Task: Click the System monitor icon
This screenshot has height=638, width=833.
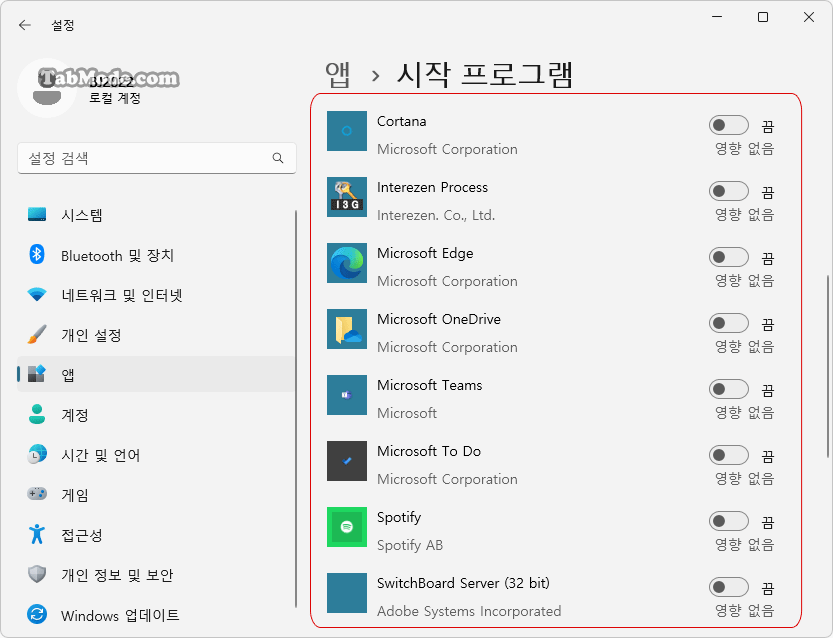Action: tap(37, 215)
